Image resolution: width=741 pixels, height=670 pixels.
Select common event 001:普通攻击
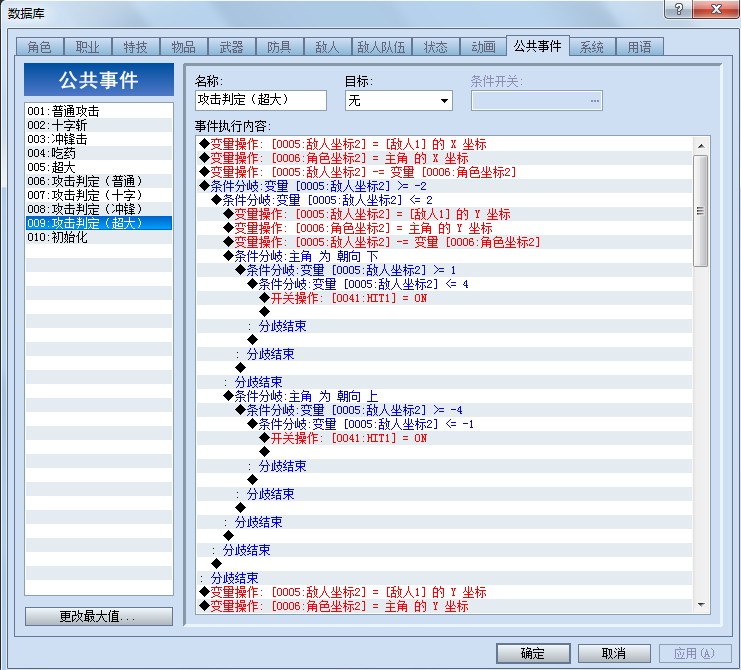[99, 111]
